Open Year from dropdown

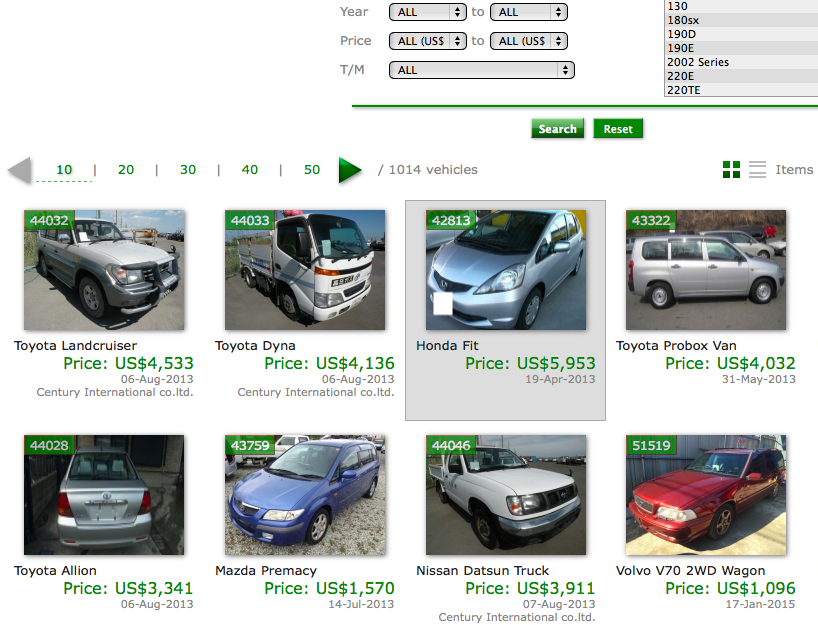click(428, 12)
